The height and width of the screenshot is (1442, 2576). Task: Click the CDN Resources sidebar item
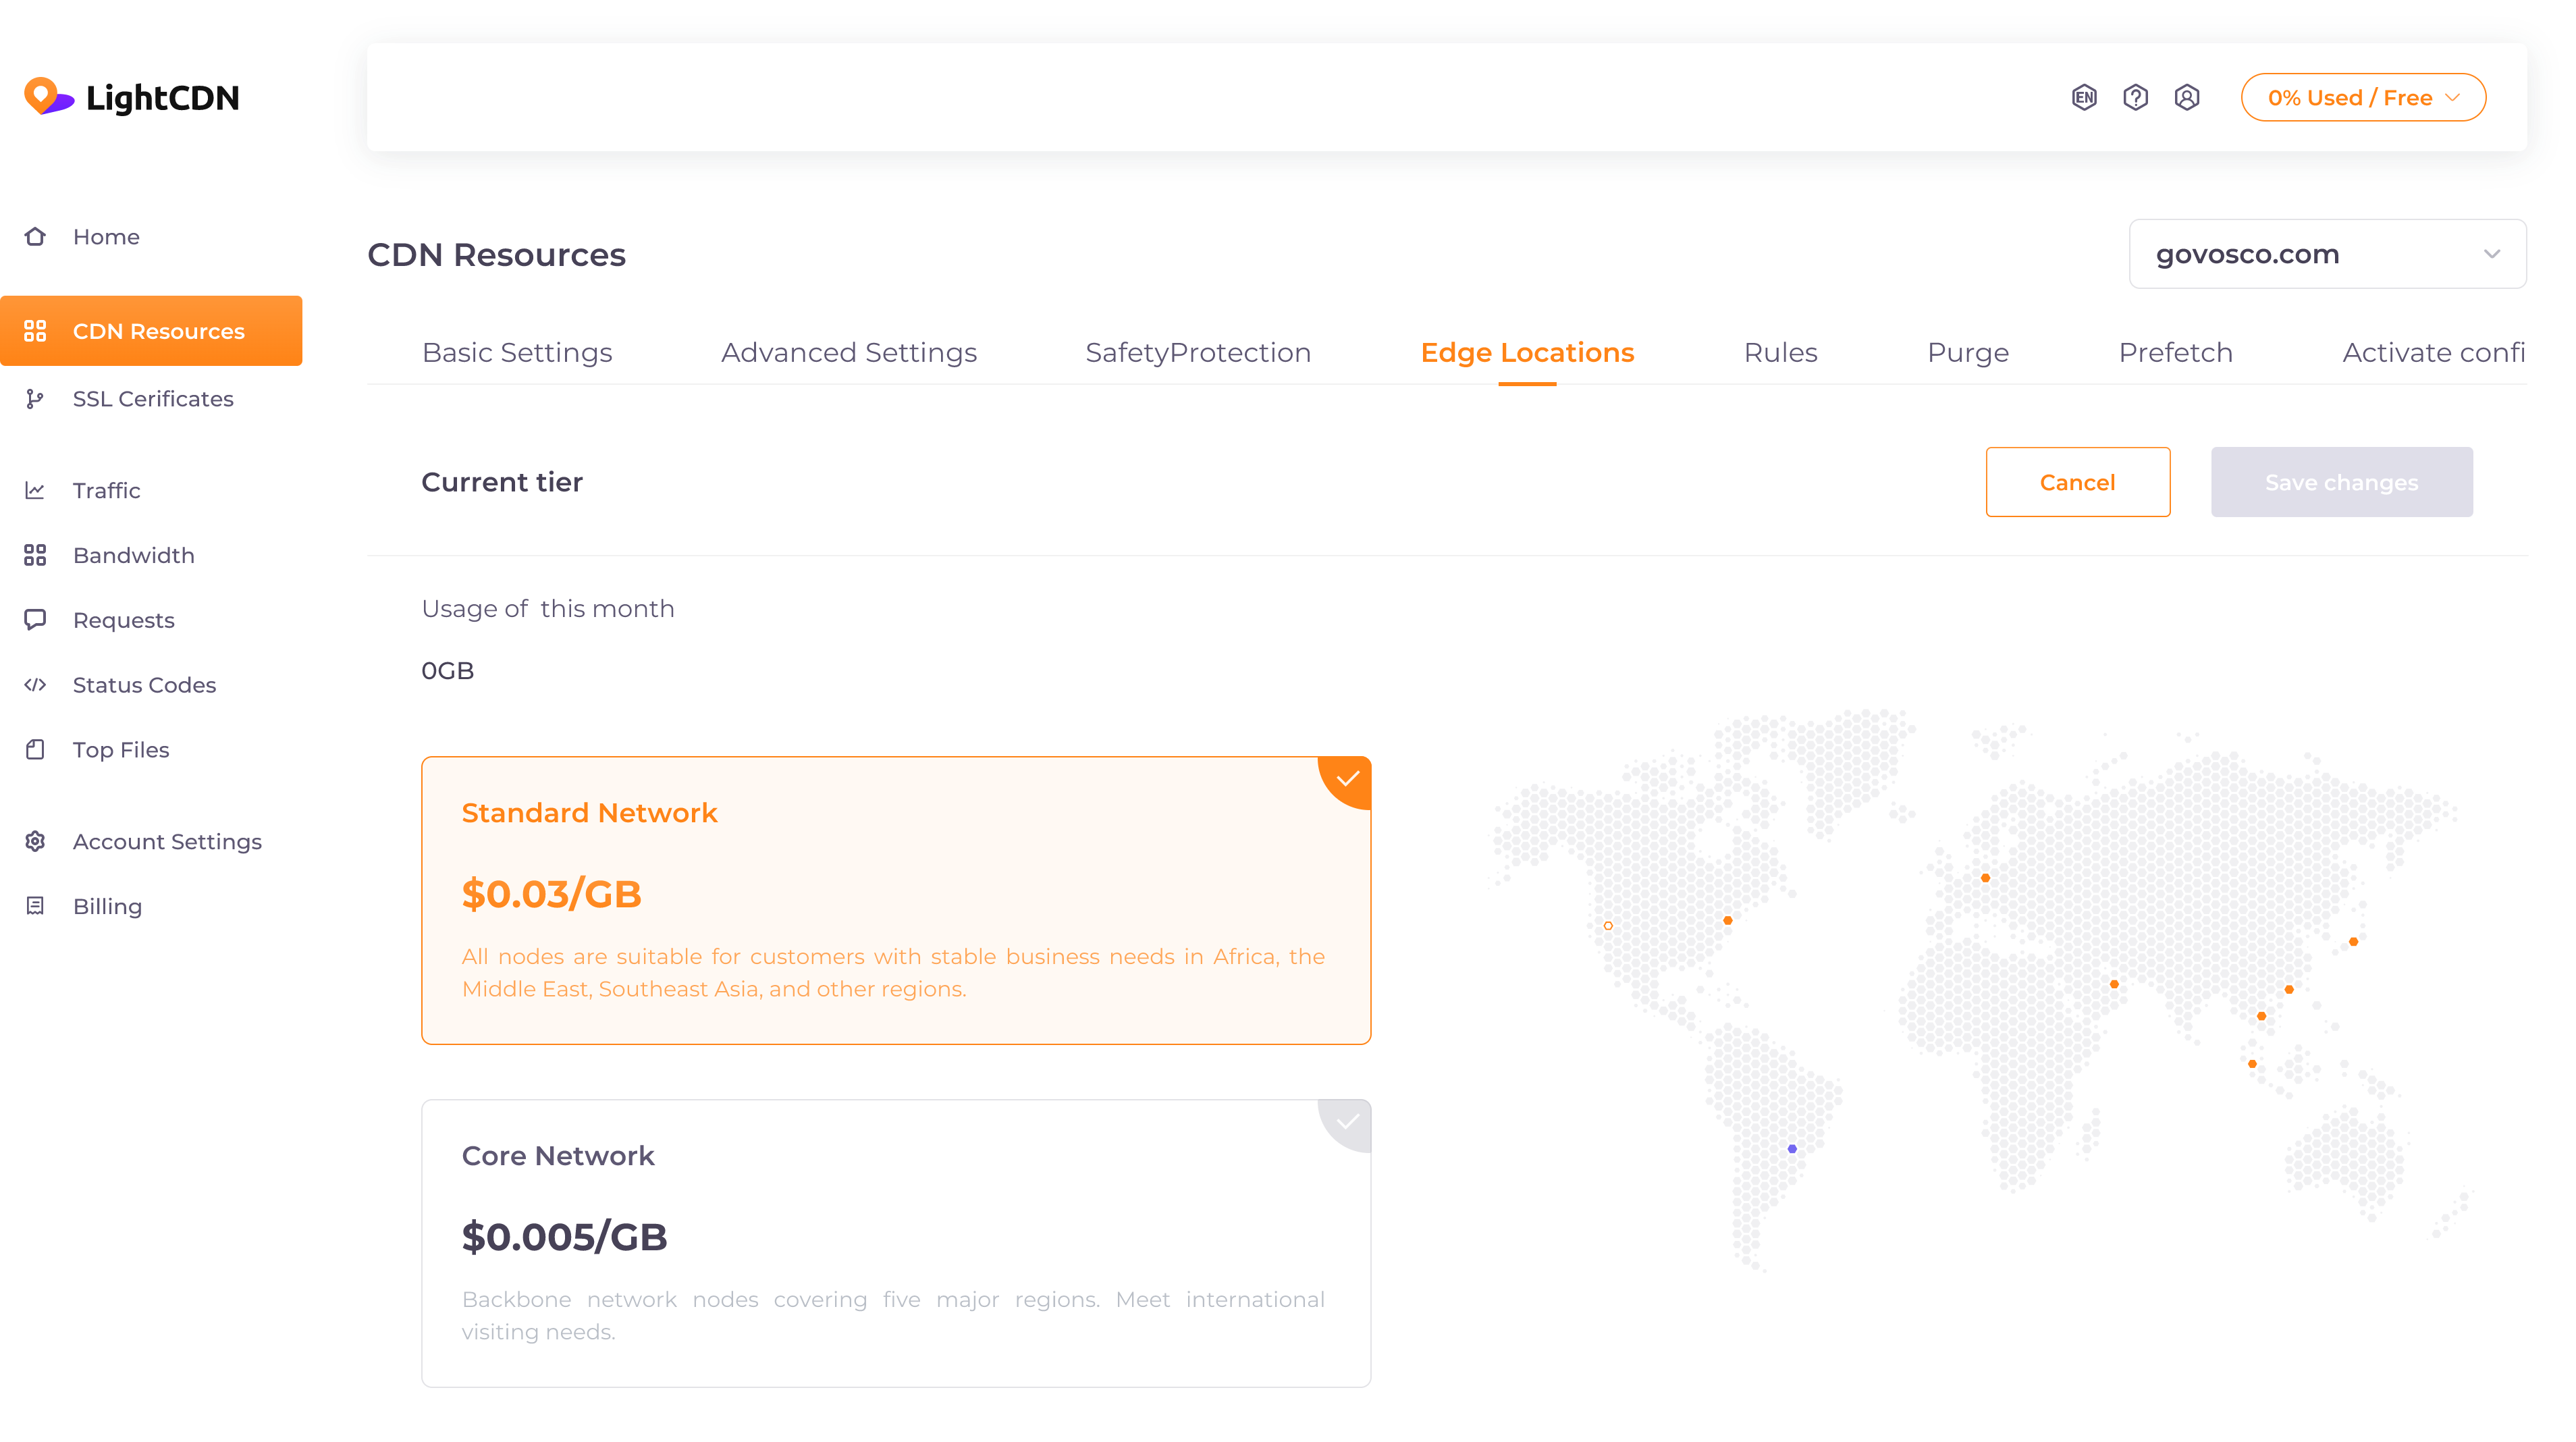coord(151,331)
